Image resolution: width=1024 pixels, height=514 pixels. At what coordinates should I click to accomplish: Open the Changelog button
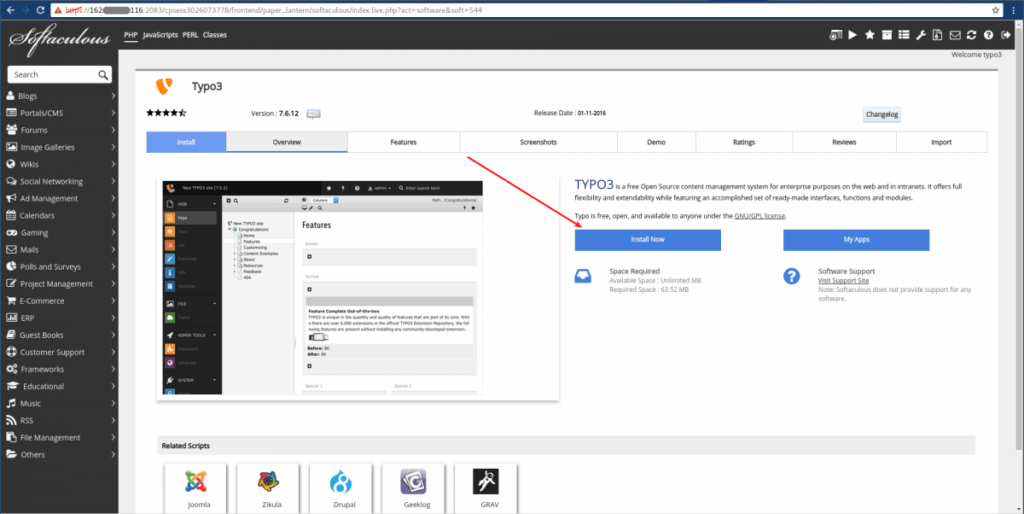[x=882, y=114]
